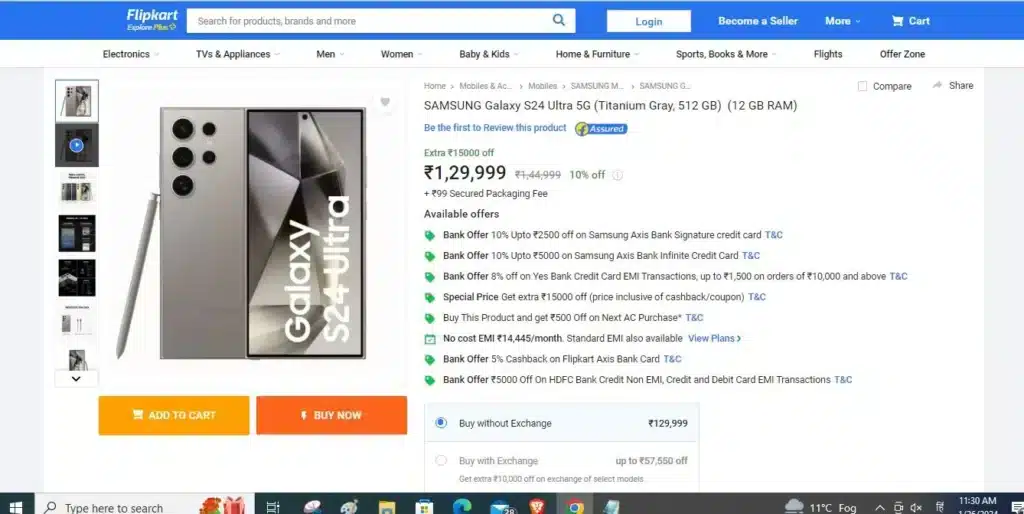
Task: Click the Share arrow icon
Action: coord(937,86)
